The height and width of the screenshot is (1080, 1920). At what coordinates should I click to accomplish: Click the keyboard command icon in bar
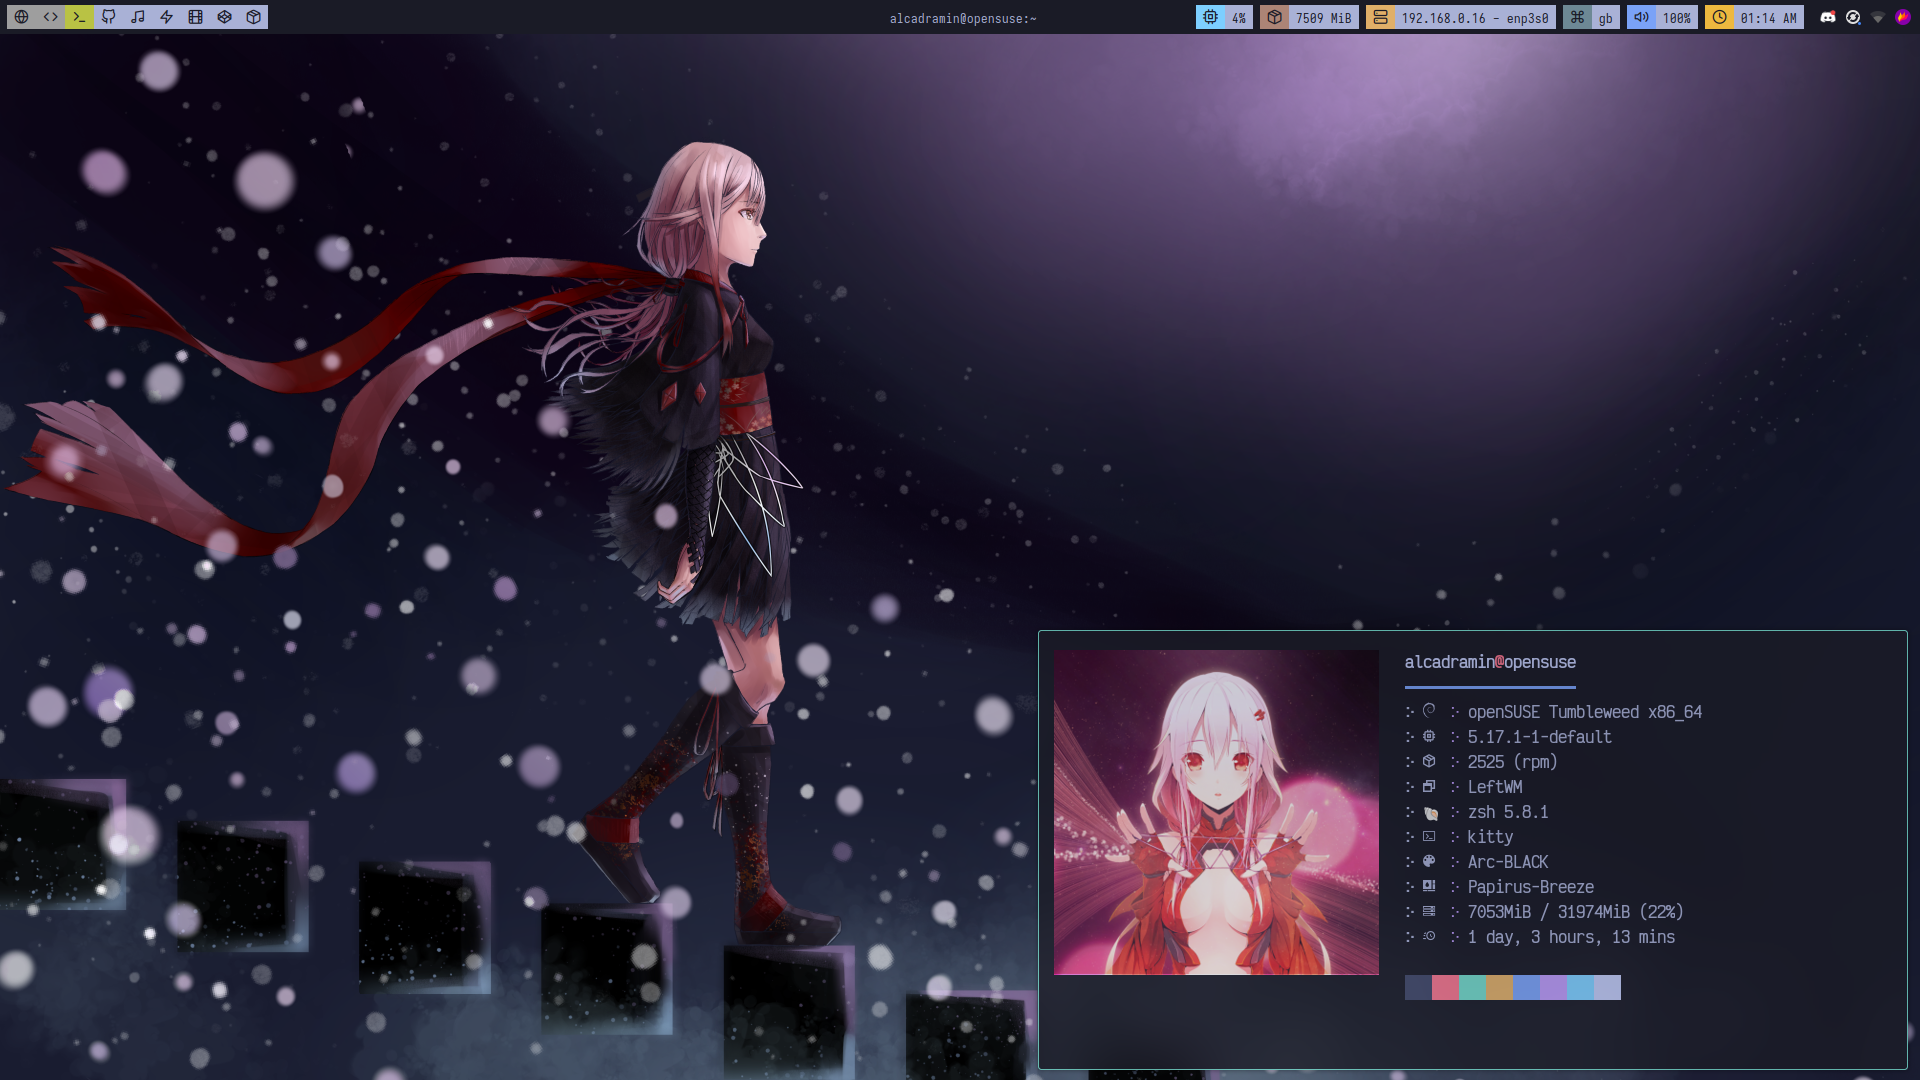coord(1577,17)
